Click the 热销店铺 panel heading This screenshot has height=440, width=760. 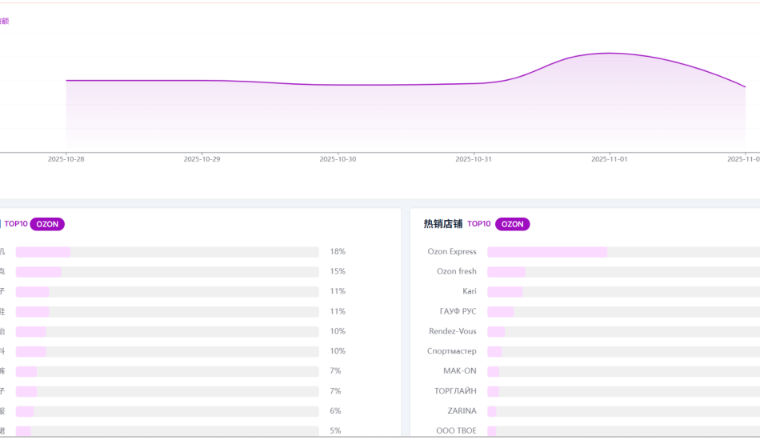pos(442,224)
